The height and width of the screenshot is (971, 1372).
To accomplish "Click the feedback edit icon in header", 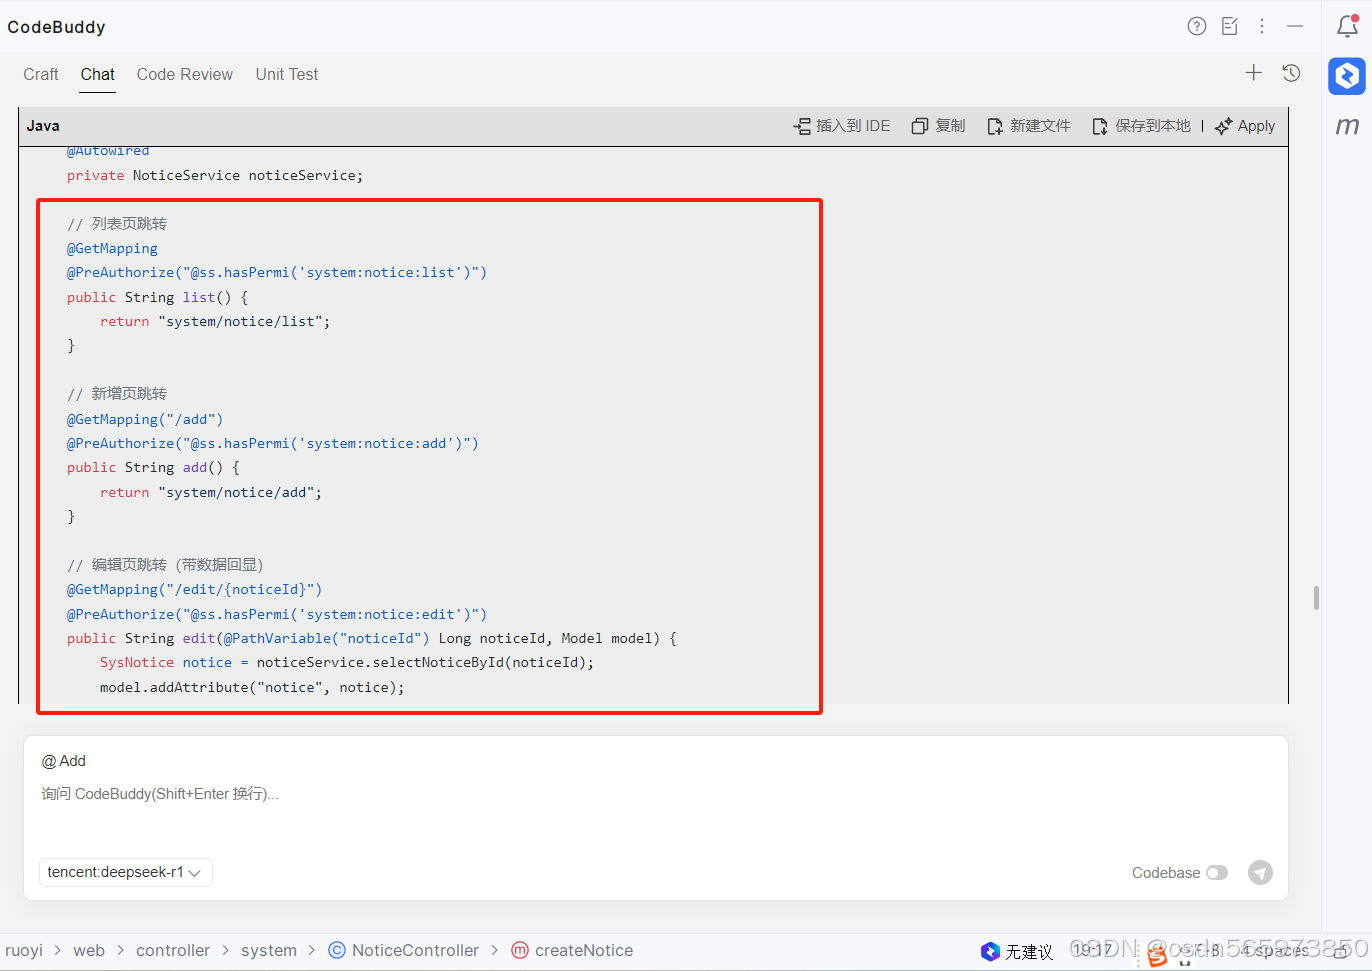I will tap(1230, 27).
